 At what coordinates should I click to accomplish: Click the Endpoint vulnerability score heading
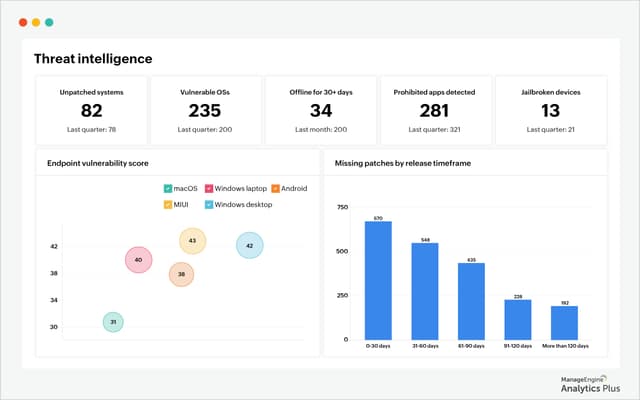click(98, 163)
